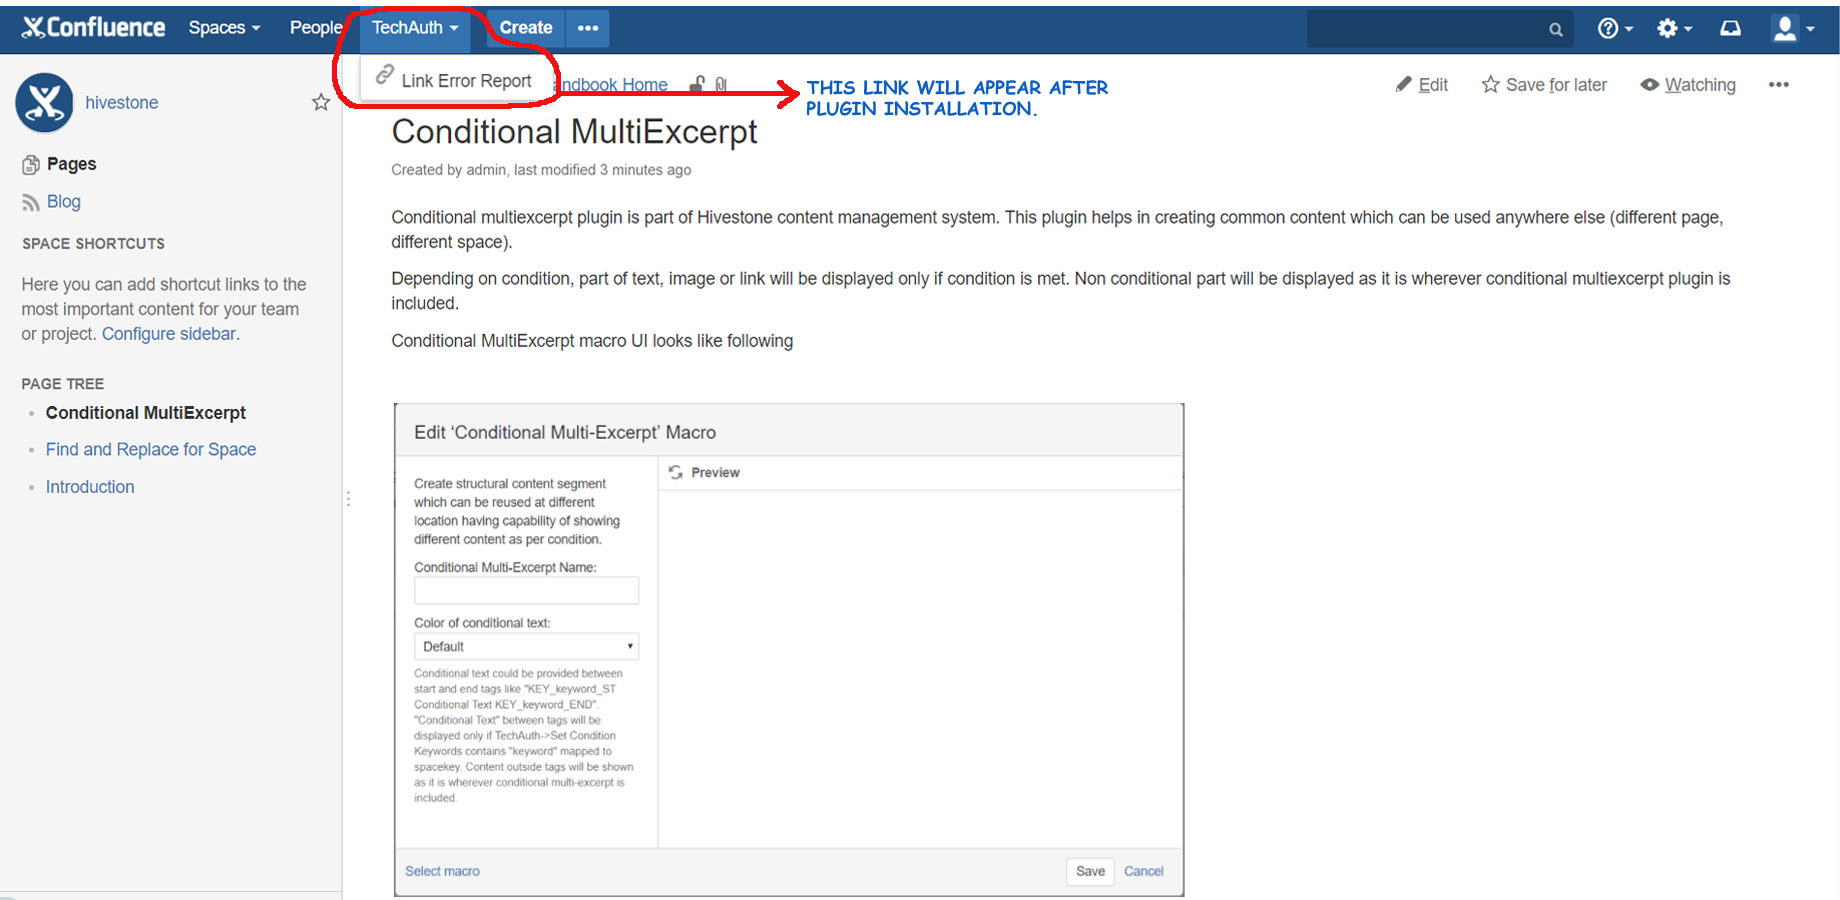Click the attachments paperclip icon
Screen dimensions: 1840x900
tap(721, 85)
